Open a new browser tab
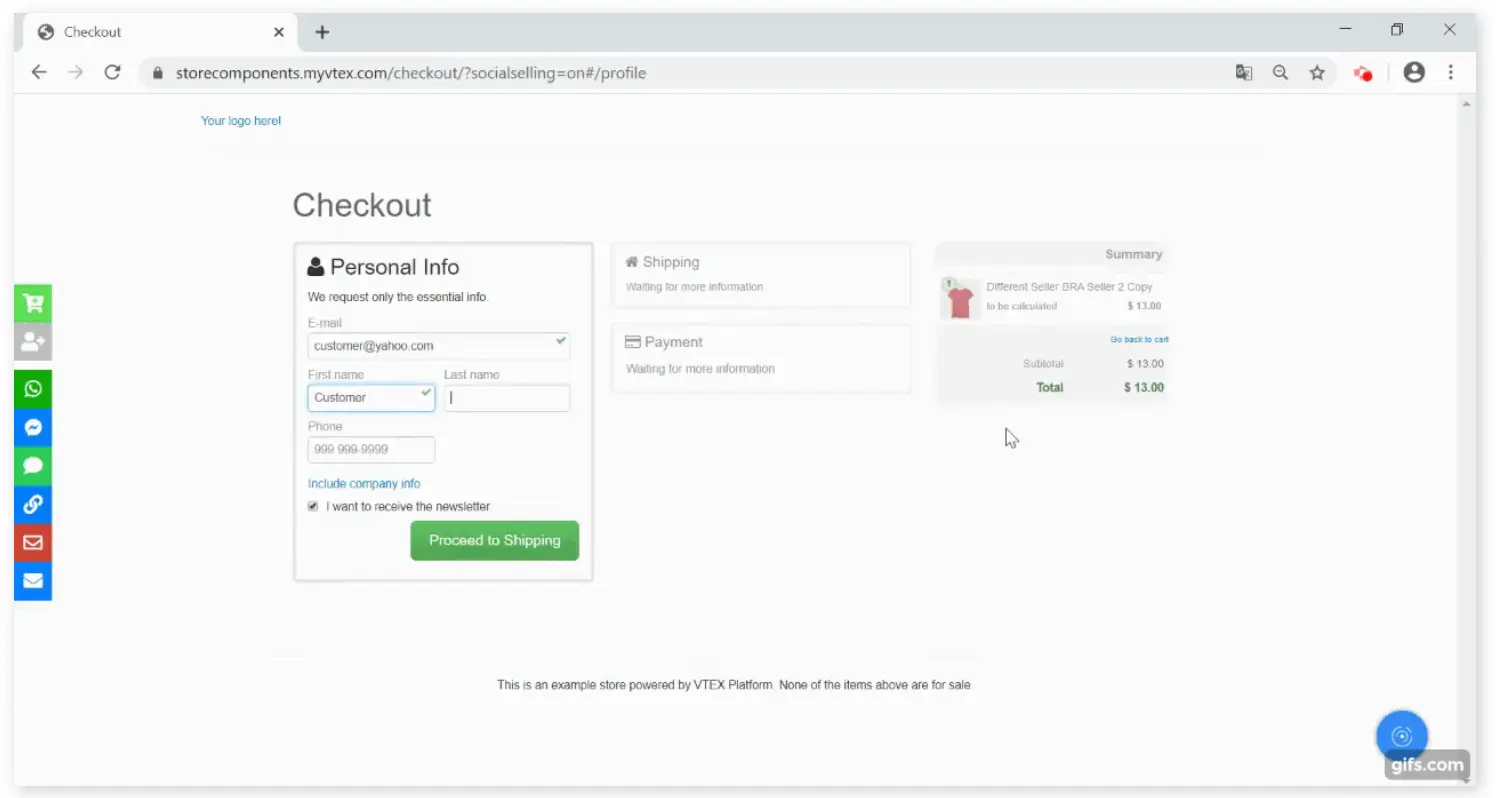1496x798 pixels. [322, 32]
